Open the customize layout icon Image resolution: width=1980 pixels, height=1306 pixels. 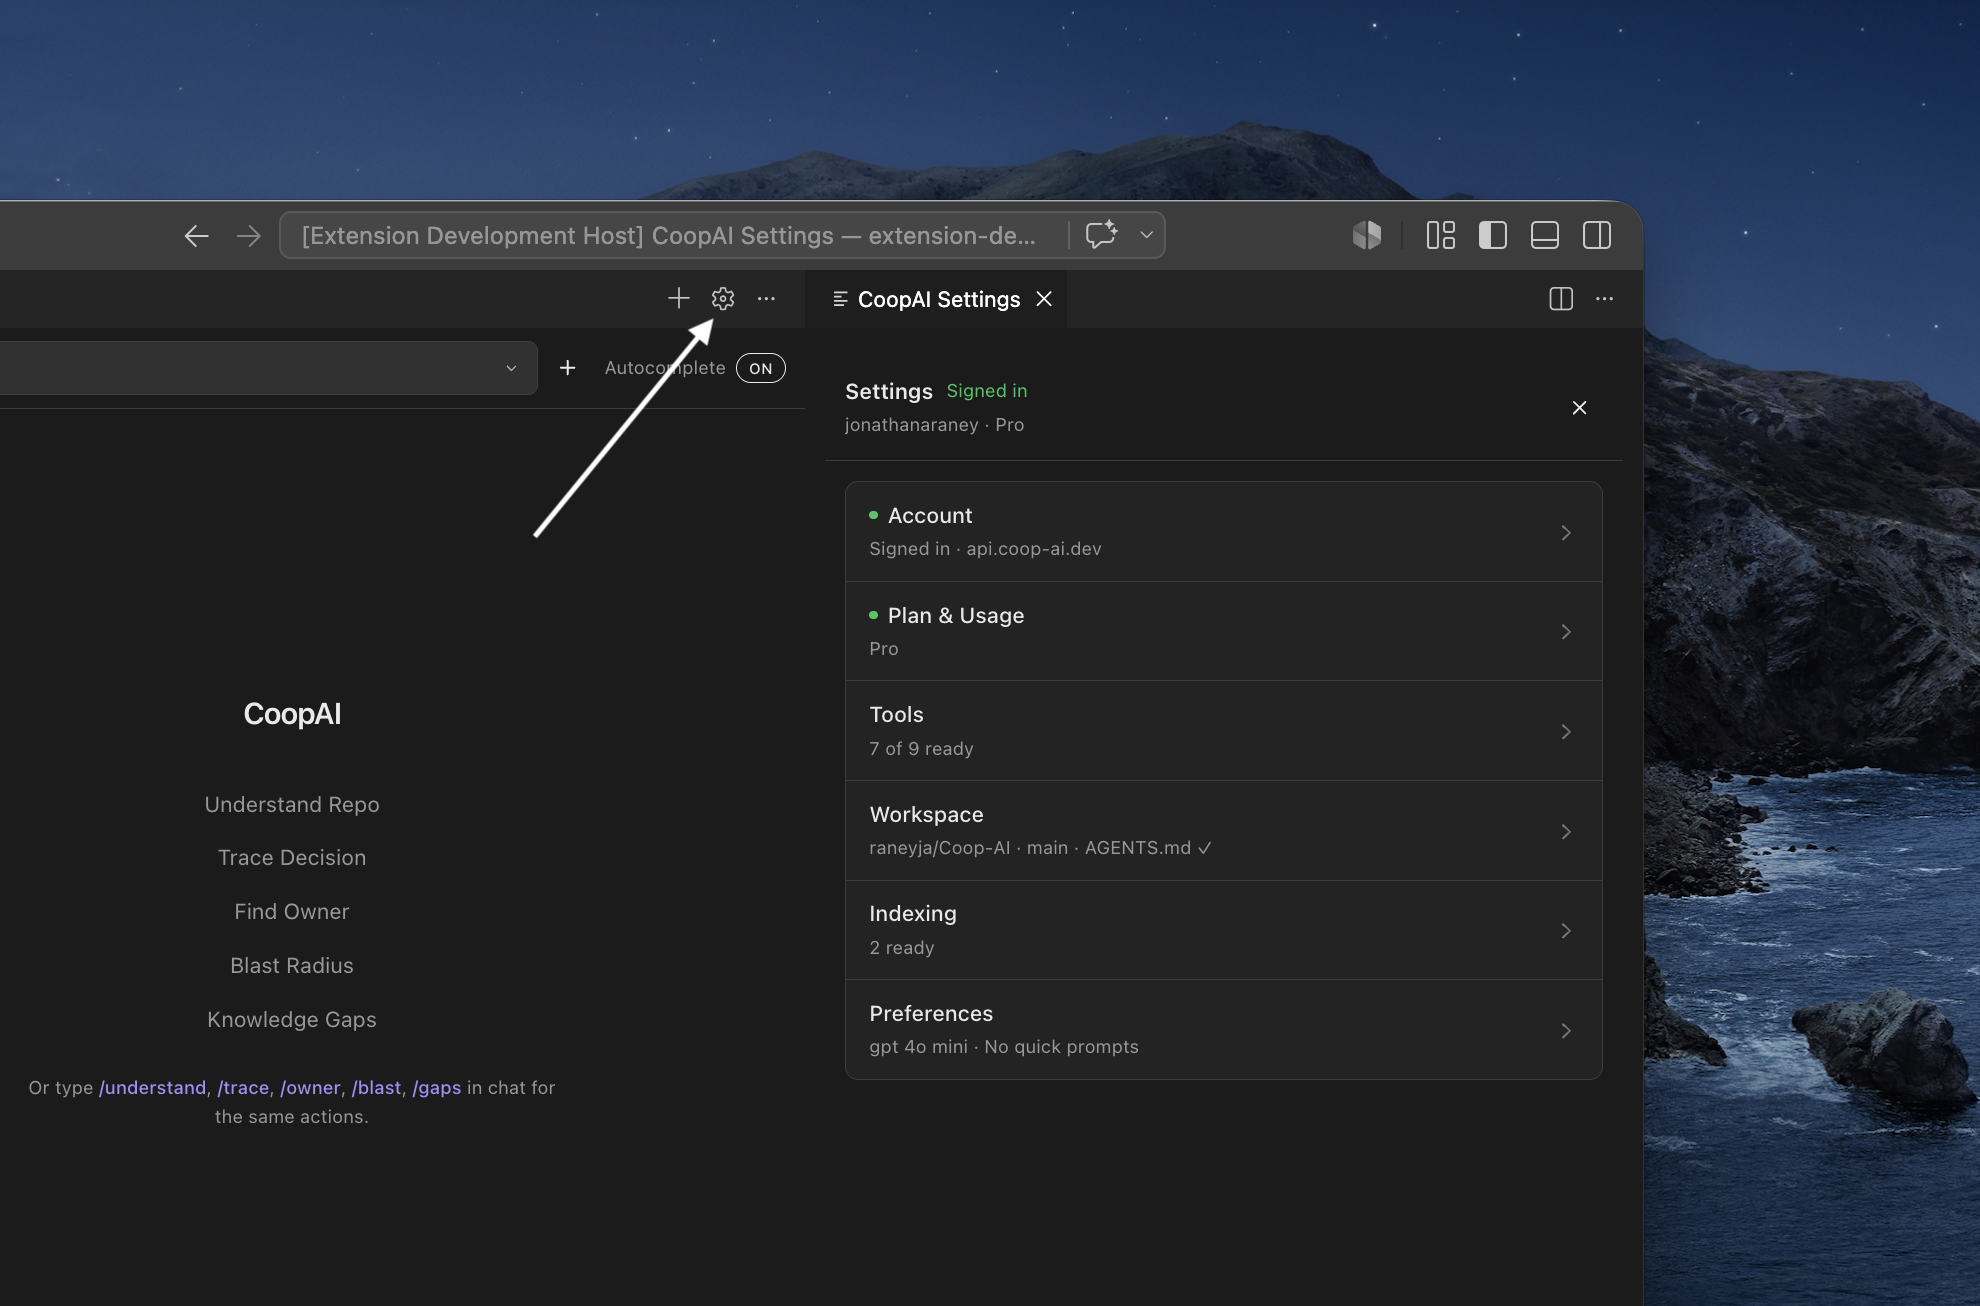click(1441, 235)
